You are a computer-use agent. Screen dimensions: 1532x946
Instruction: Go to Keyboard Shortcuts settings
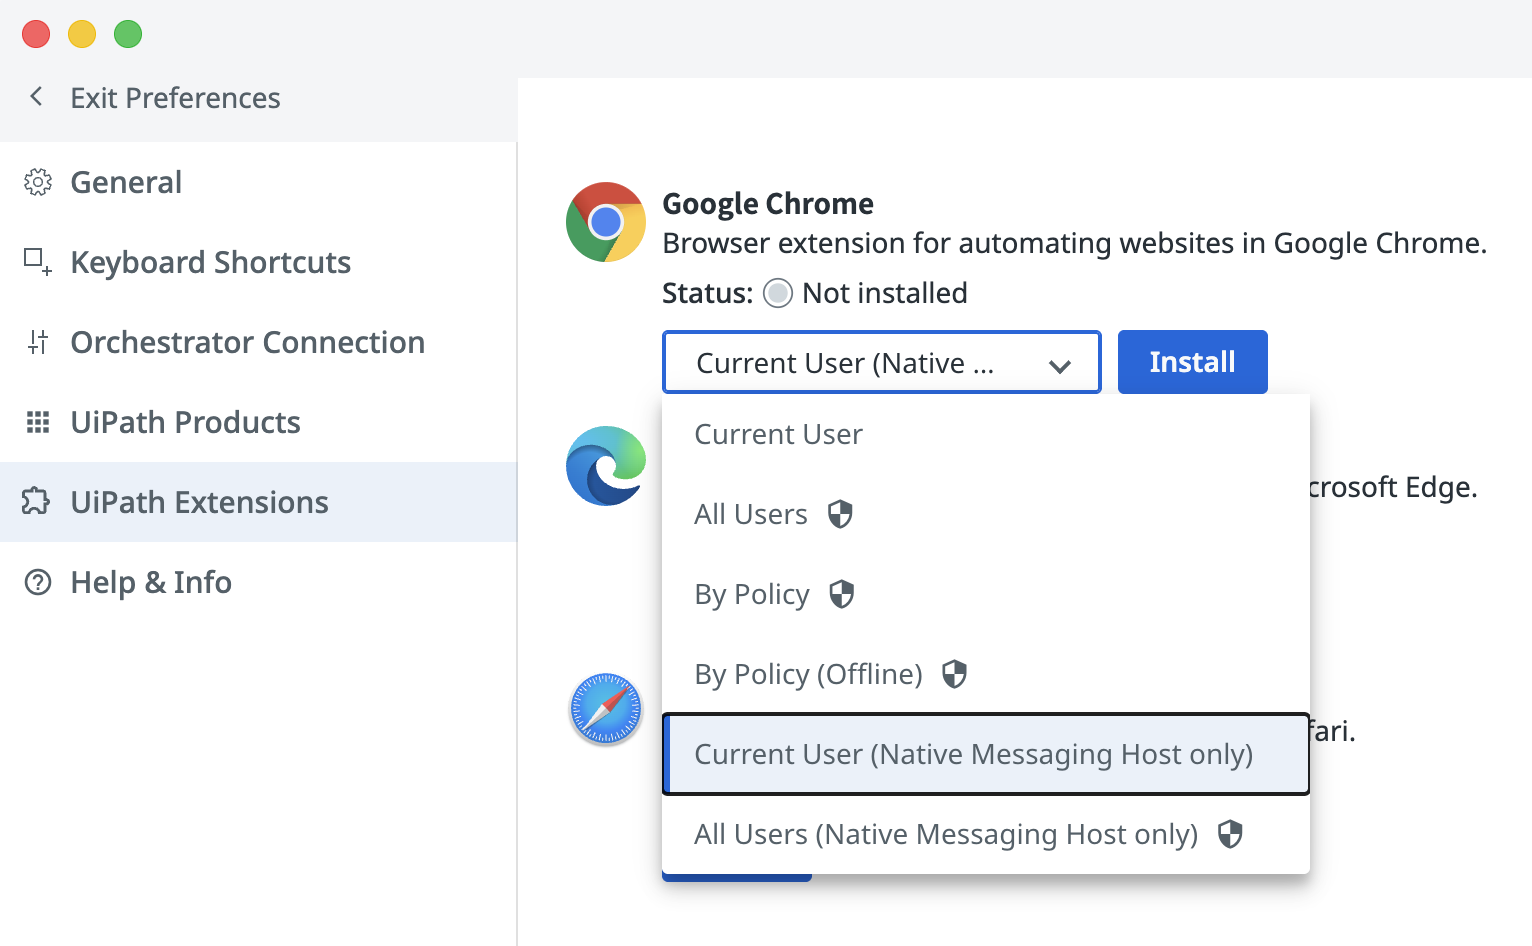point(258,262)
